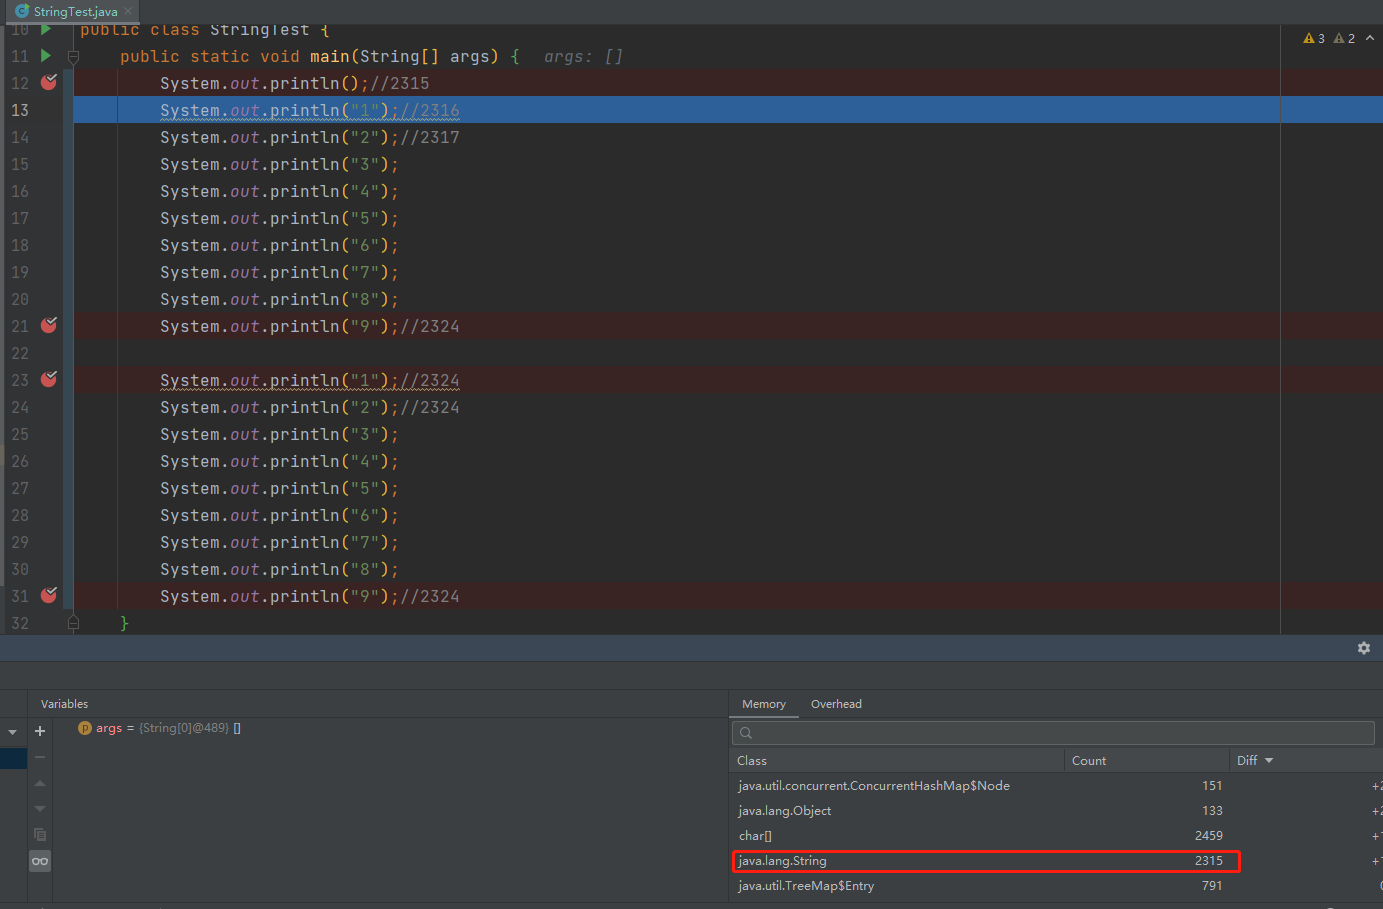Select the ConcurrentHashMap$Node class row
The height and width of the screenshot is (909, 1383).
coord(1056,786)
